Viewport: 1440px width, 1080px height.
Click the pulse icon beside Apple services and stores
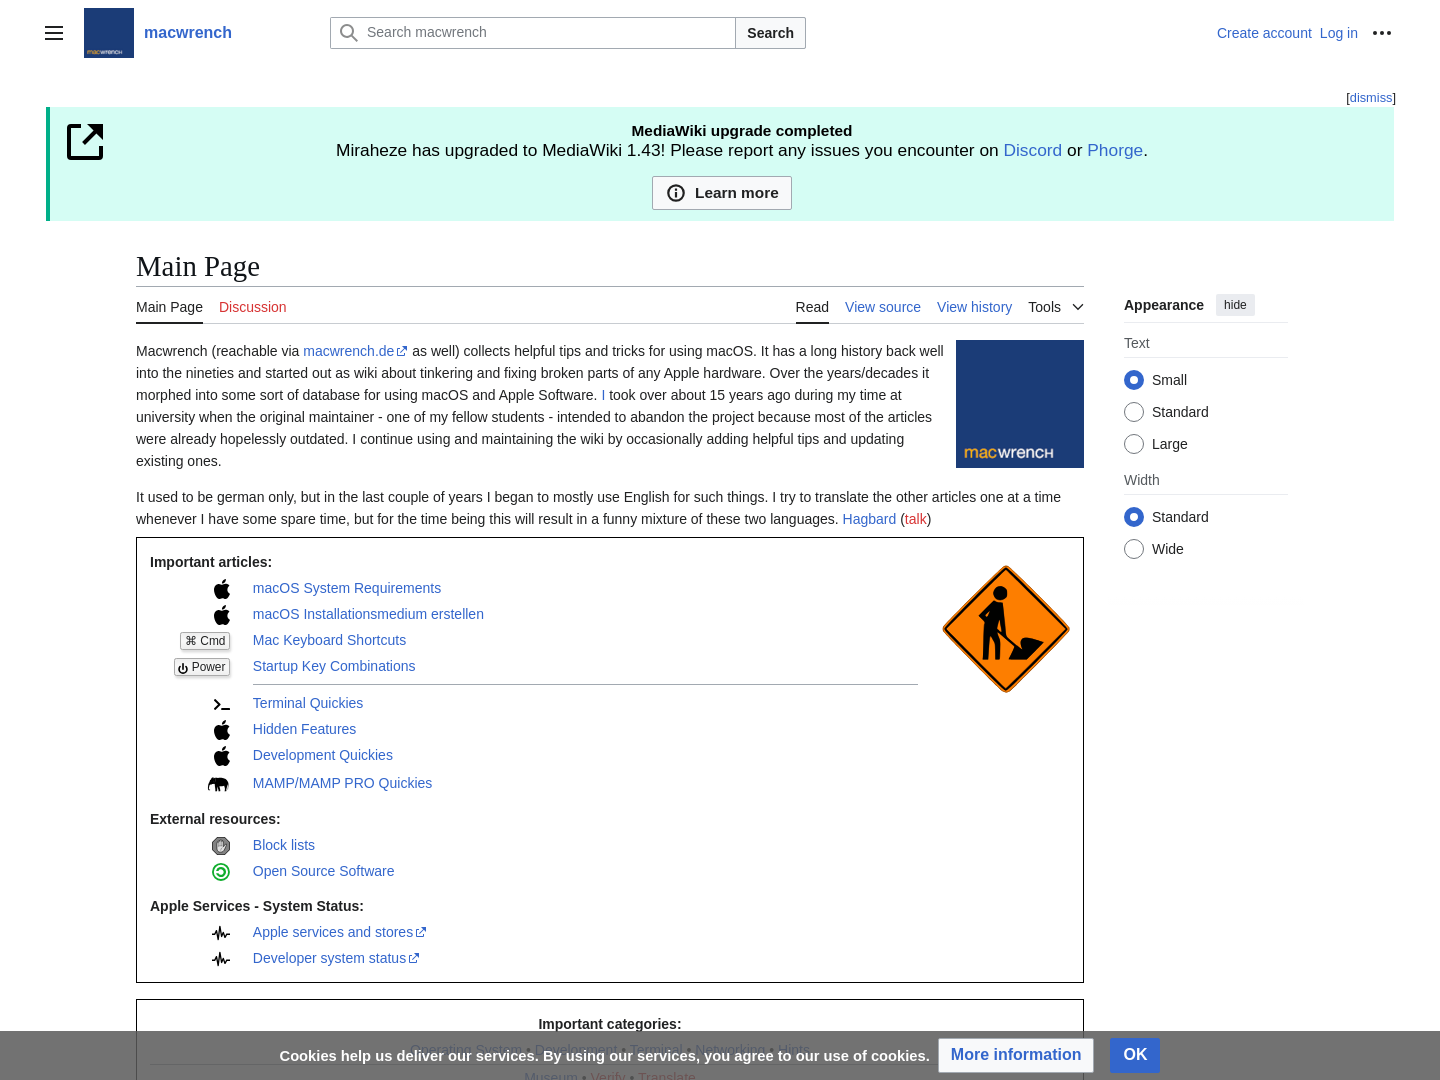tap(221, 933)
